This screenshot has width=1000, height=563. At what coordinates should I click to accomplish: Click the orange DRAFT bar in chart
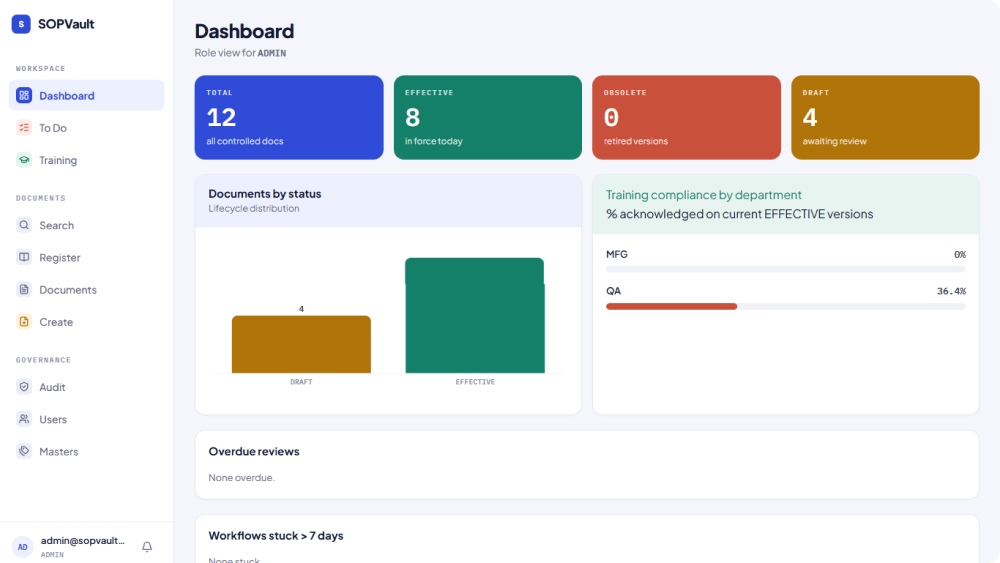pyautogui.click(x=301, y=344)
